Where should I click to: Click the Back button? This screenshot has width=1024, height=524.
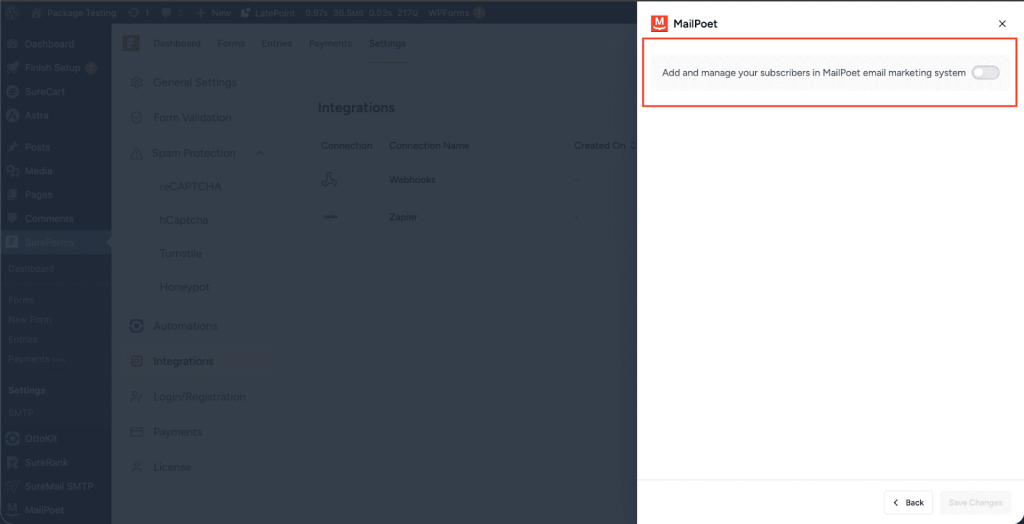pos(908,502)
